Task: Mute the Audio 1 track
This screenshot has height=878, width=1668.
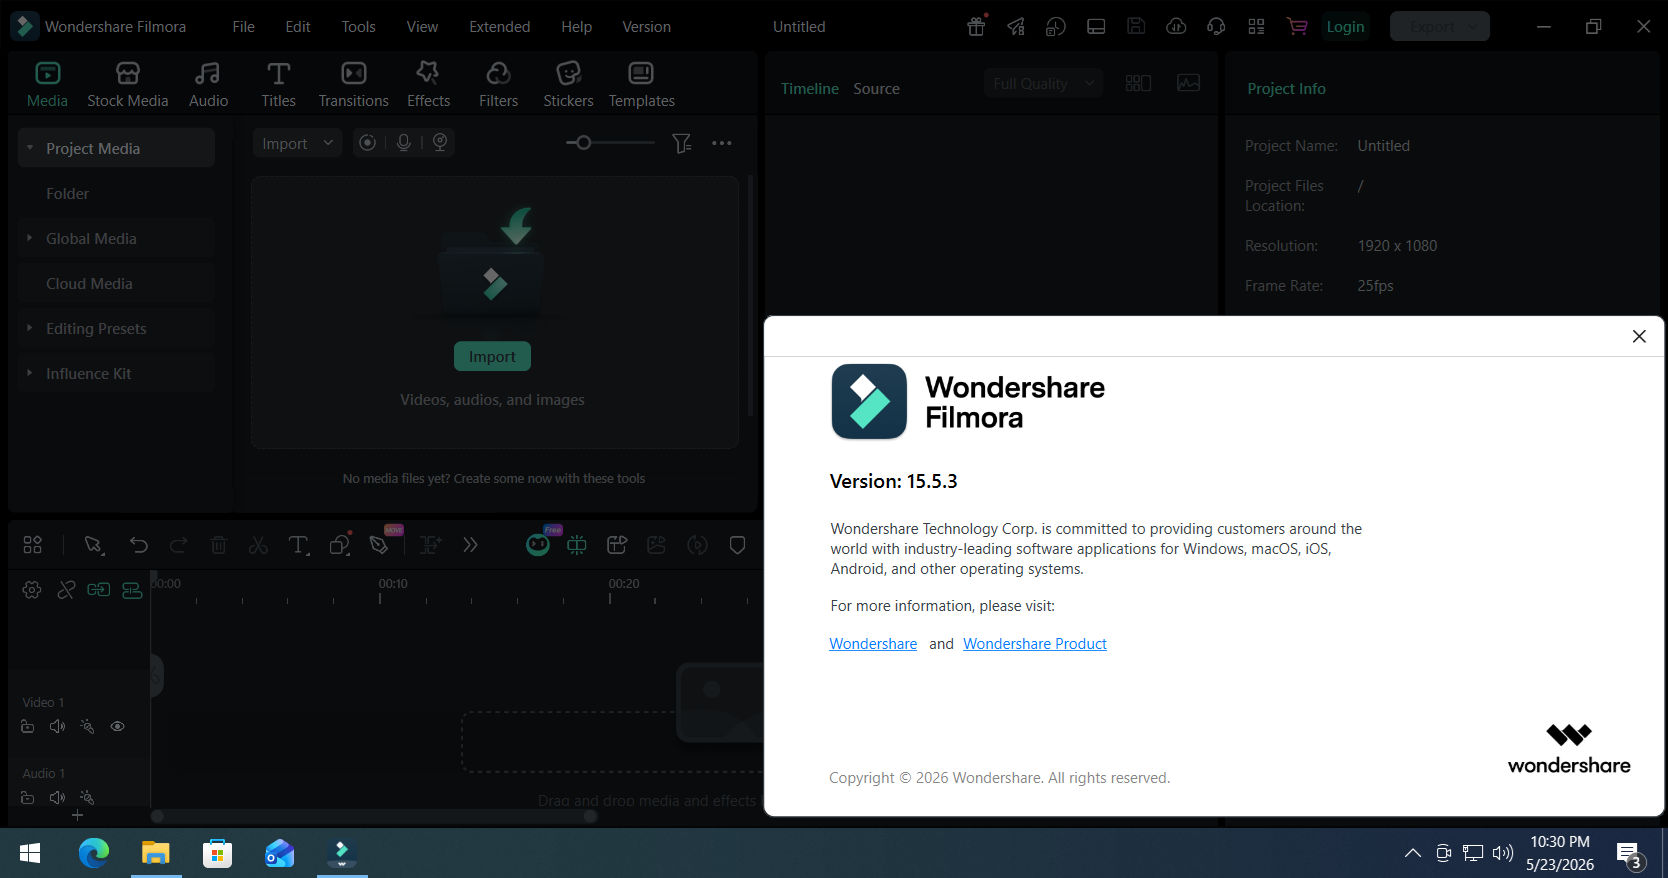Action: tap(57, 797)
